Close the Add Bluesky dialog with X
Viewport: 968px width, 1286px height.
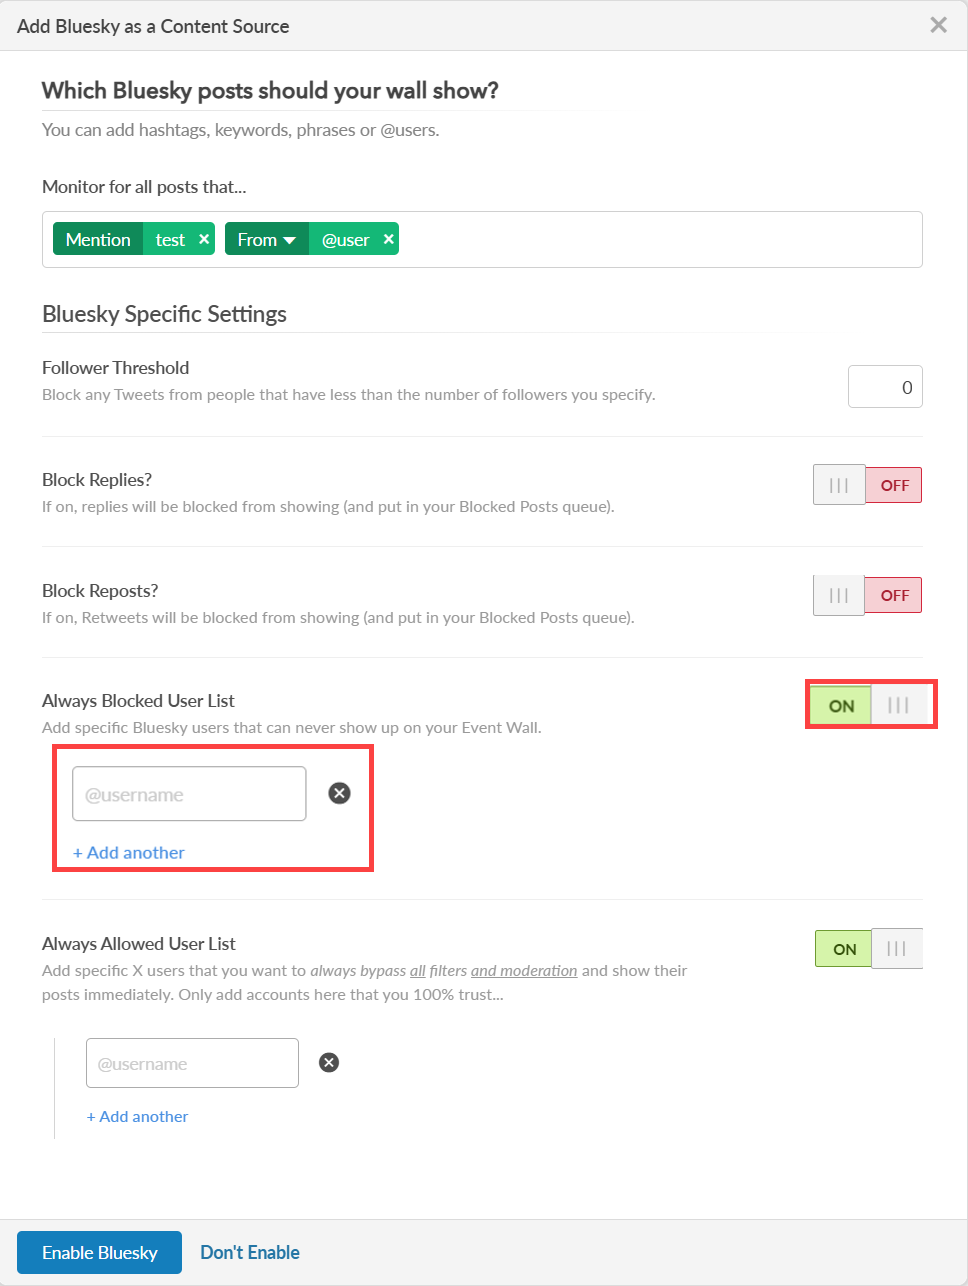tap(938, 25)
